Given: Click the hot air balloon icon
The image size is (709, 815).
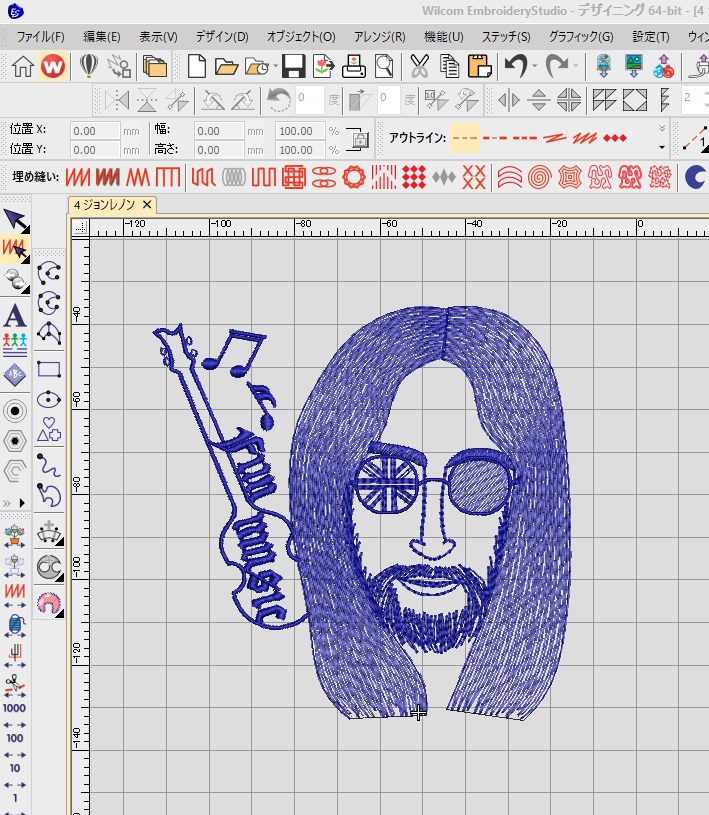Looking at the screenshot, I should 89,67.
